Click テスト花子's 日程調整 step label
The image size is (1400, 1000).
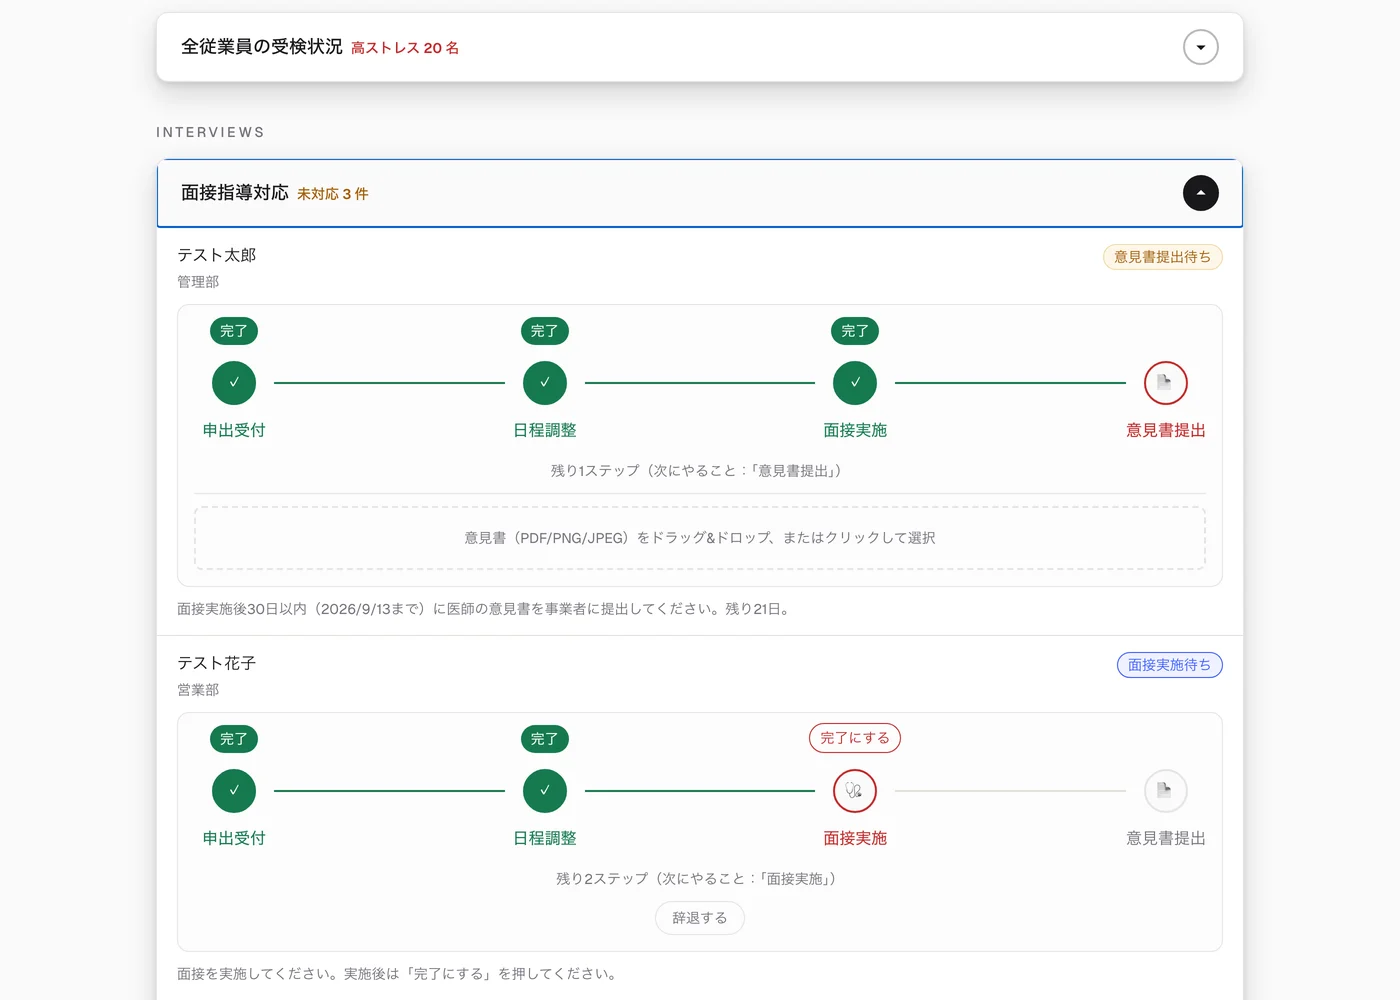[545, 838]
